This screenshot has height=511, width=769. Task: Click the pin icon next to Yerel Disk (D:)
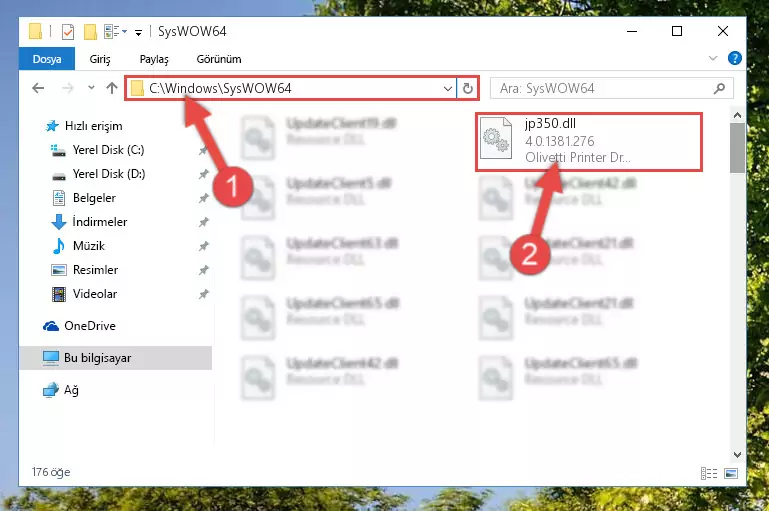204,175
